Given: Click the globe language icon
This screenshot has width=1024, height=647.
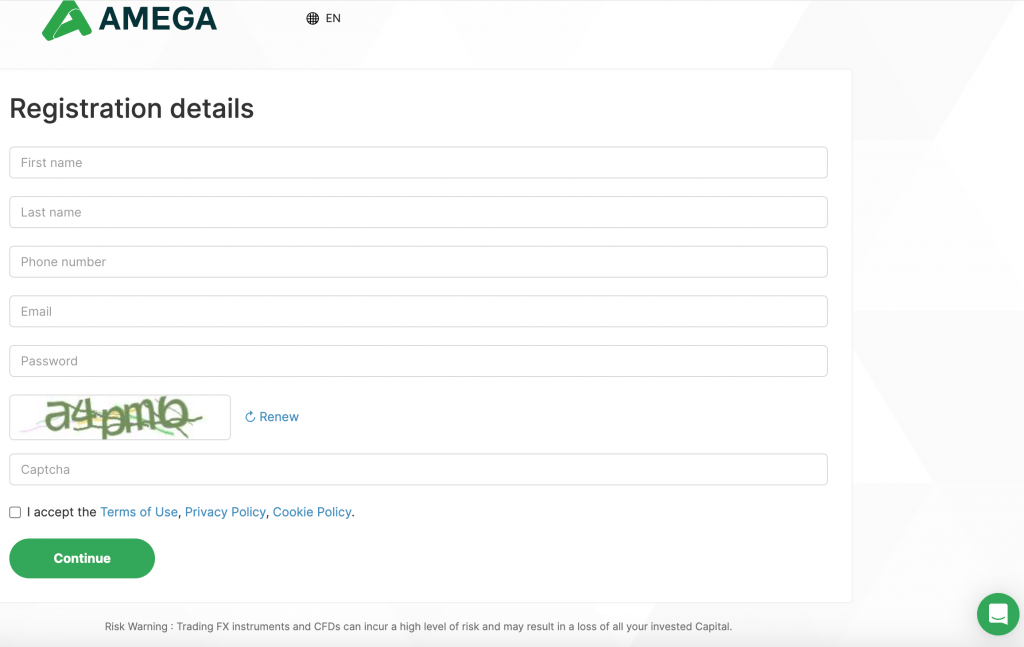Looking at the screenshot, I should 310,18.
